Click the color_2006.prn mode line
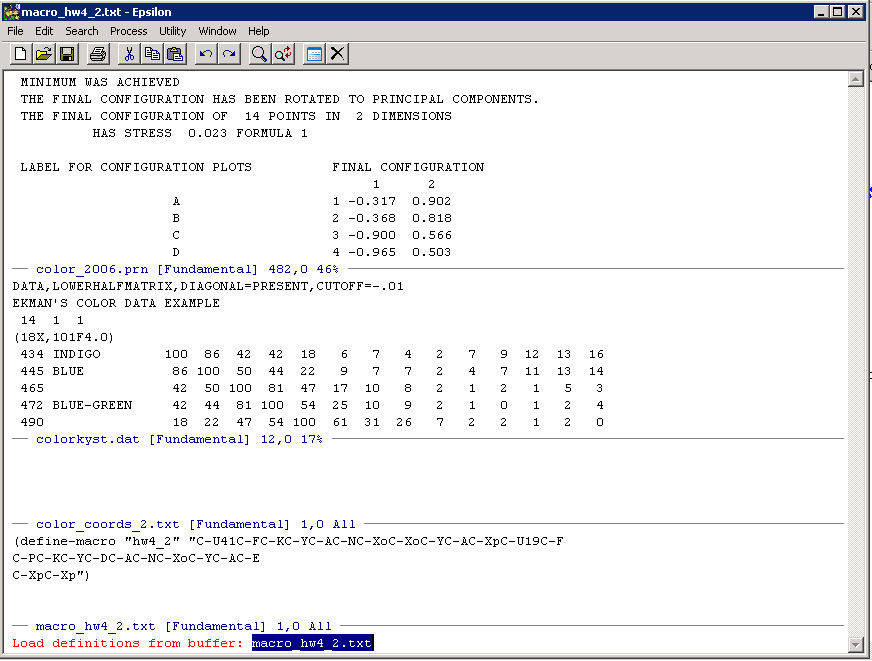This screenshot has height=661, width=872. (x=187, y=270)
